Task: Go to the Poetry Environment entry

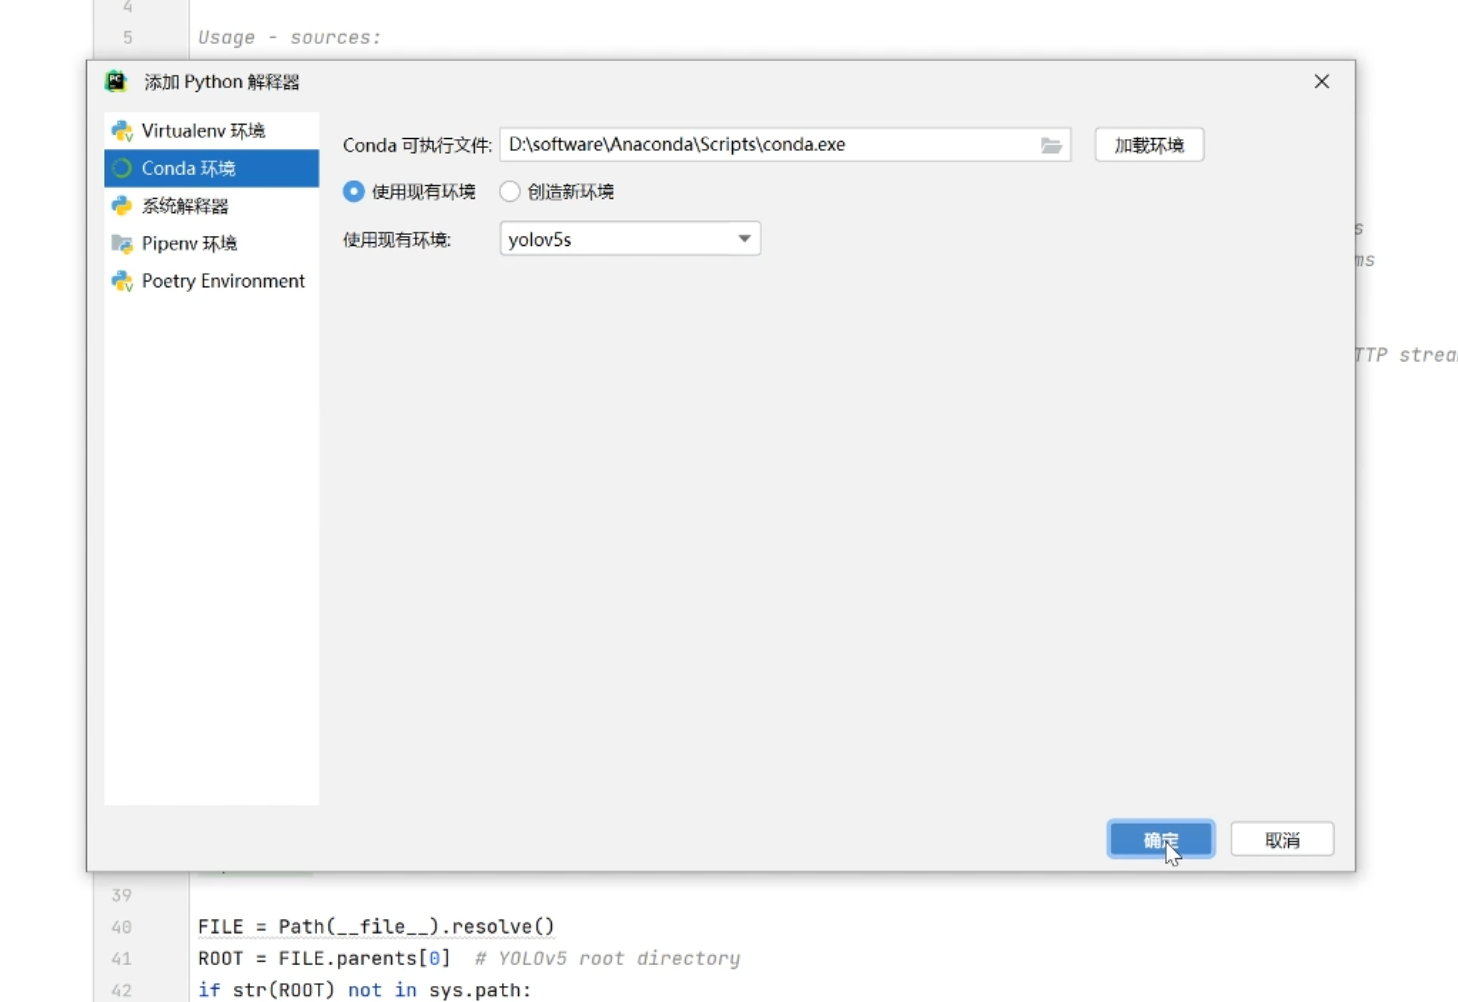Action: (x=211, y=281)
